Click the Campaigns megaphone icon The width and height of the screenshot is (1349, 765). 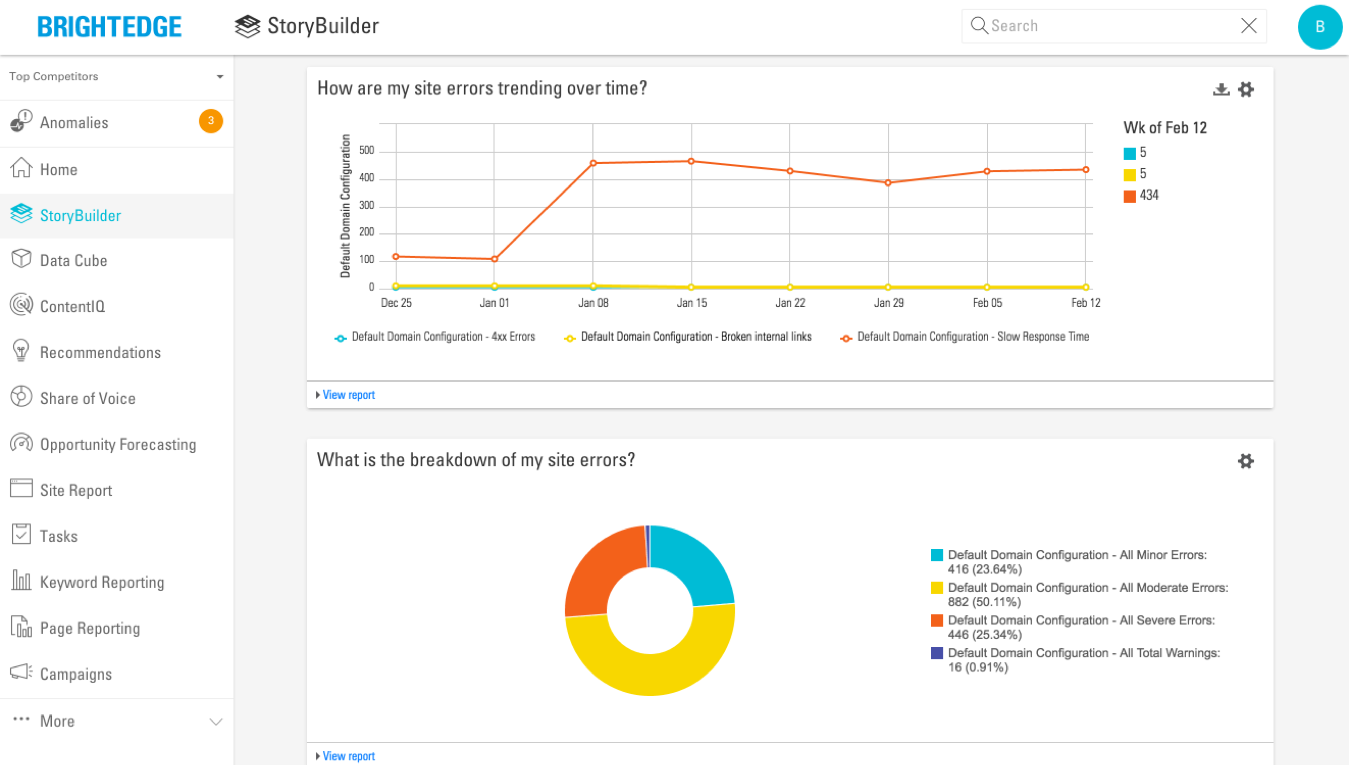[x=21, y=674]
